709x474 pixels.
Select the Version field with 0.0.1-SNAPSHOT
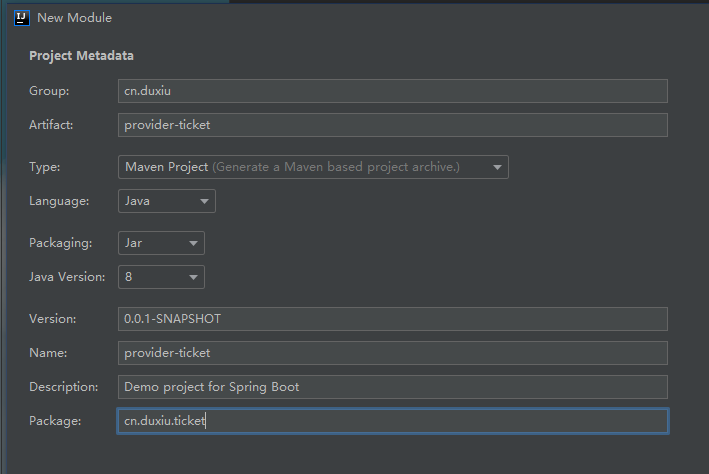coord(392,319)
